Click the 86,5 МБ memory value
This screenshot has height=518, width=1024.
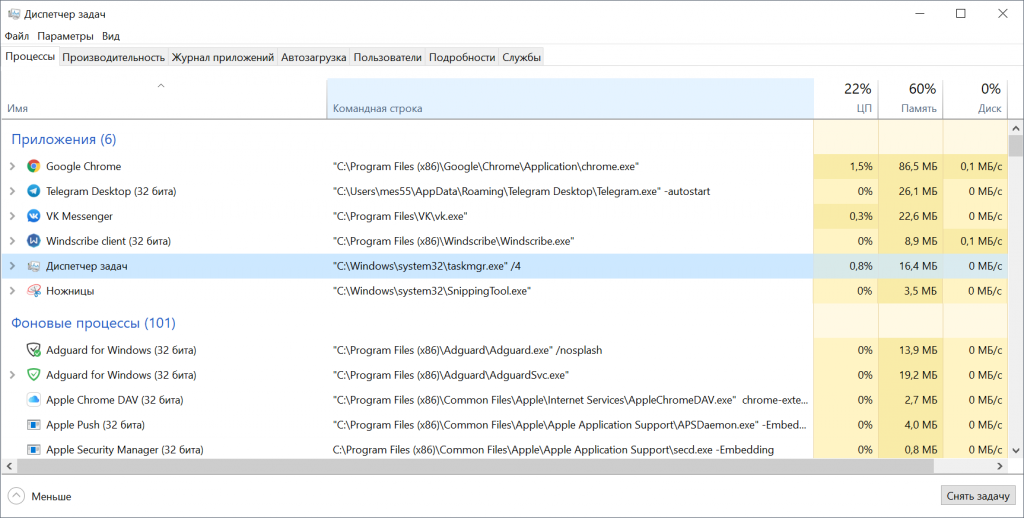[x=918, y=167]
